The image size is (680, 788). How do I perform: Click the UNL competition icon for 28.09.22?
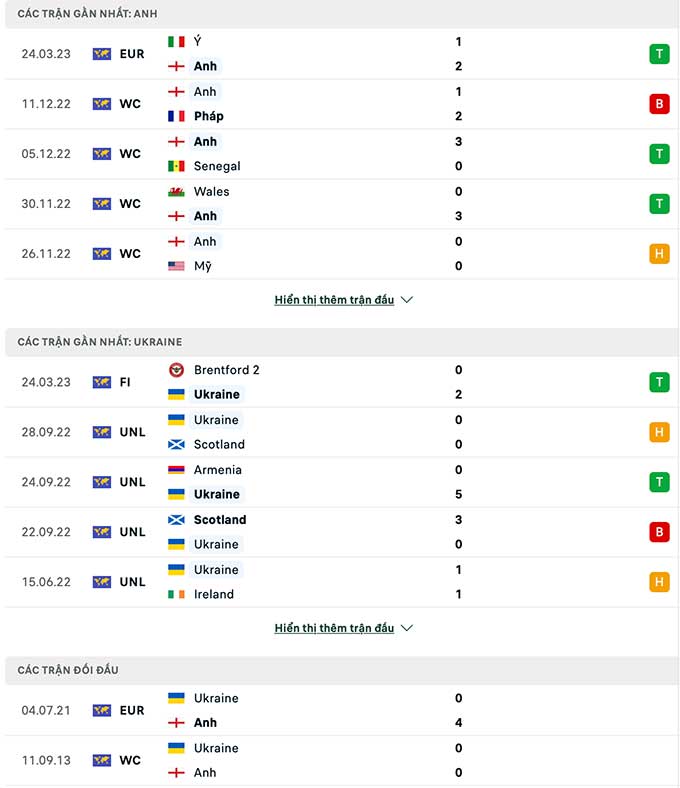pyautogui.click(x=102, y=432)
